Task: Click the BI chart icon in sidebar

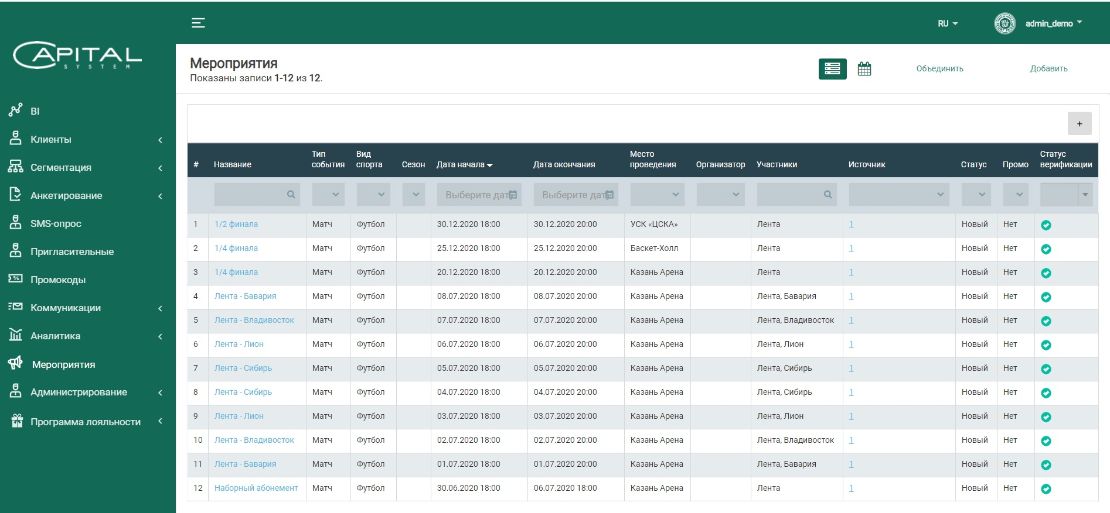Action: point(15,111)
